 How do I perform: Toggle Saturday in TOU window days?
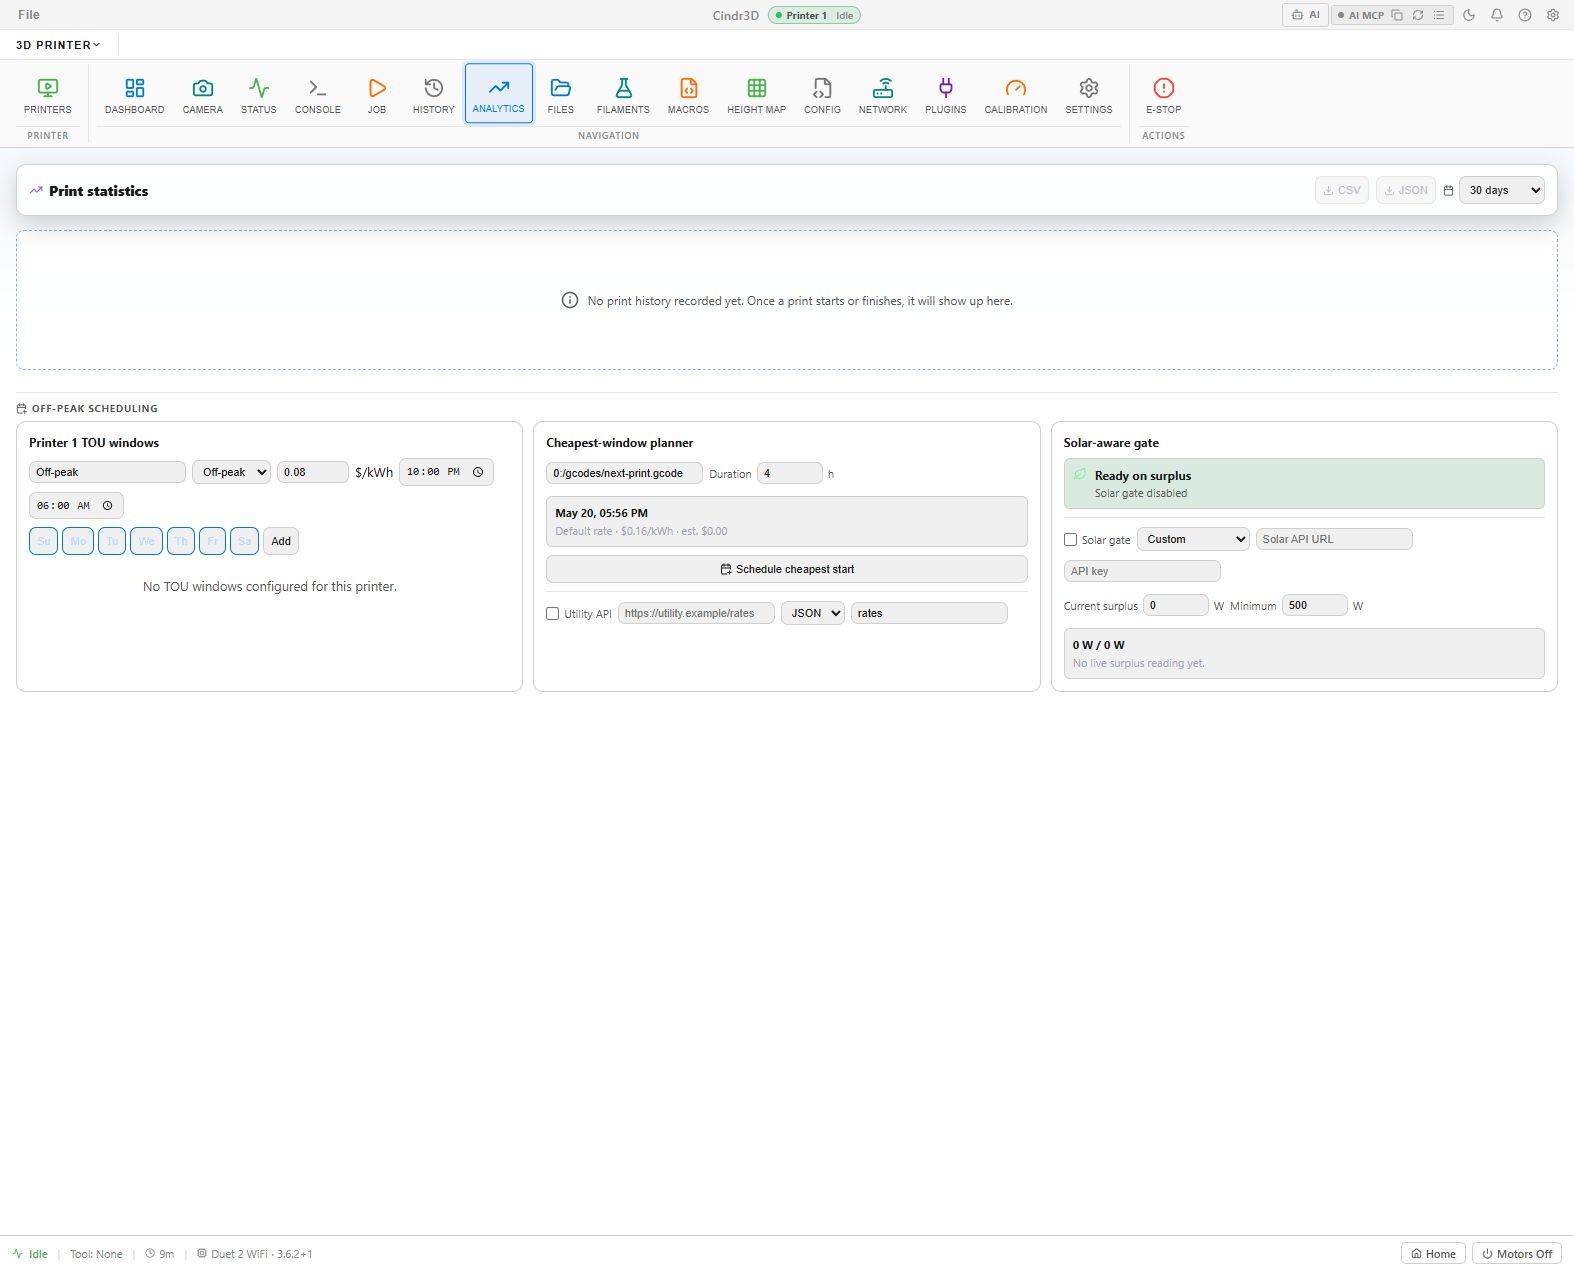pos(245,541)
